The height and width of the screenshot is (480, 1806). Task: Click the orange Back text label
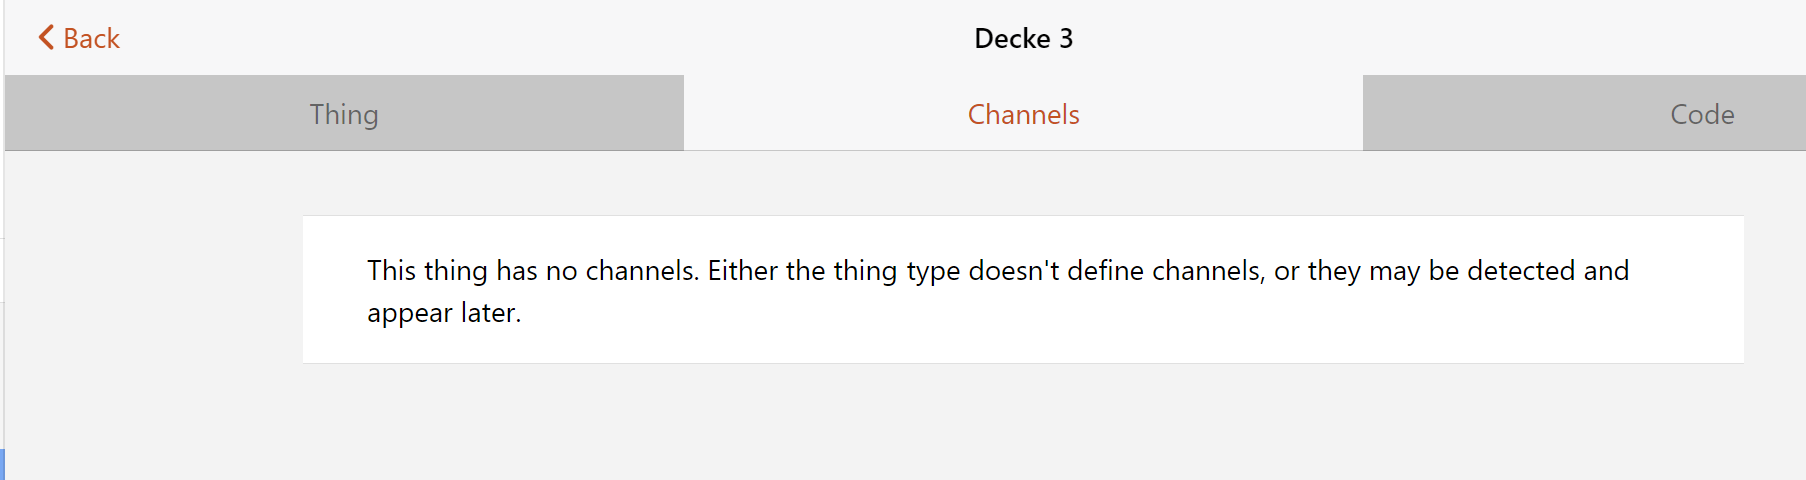tap(91, 38)
